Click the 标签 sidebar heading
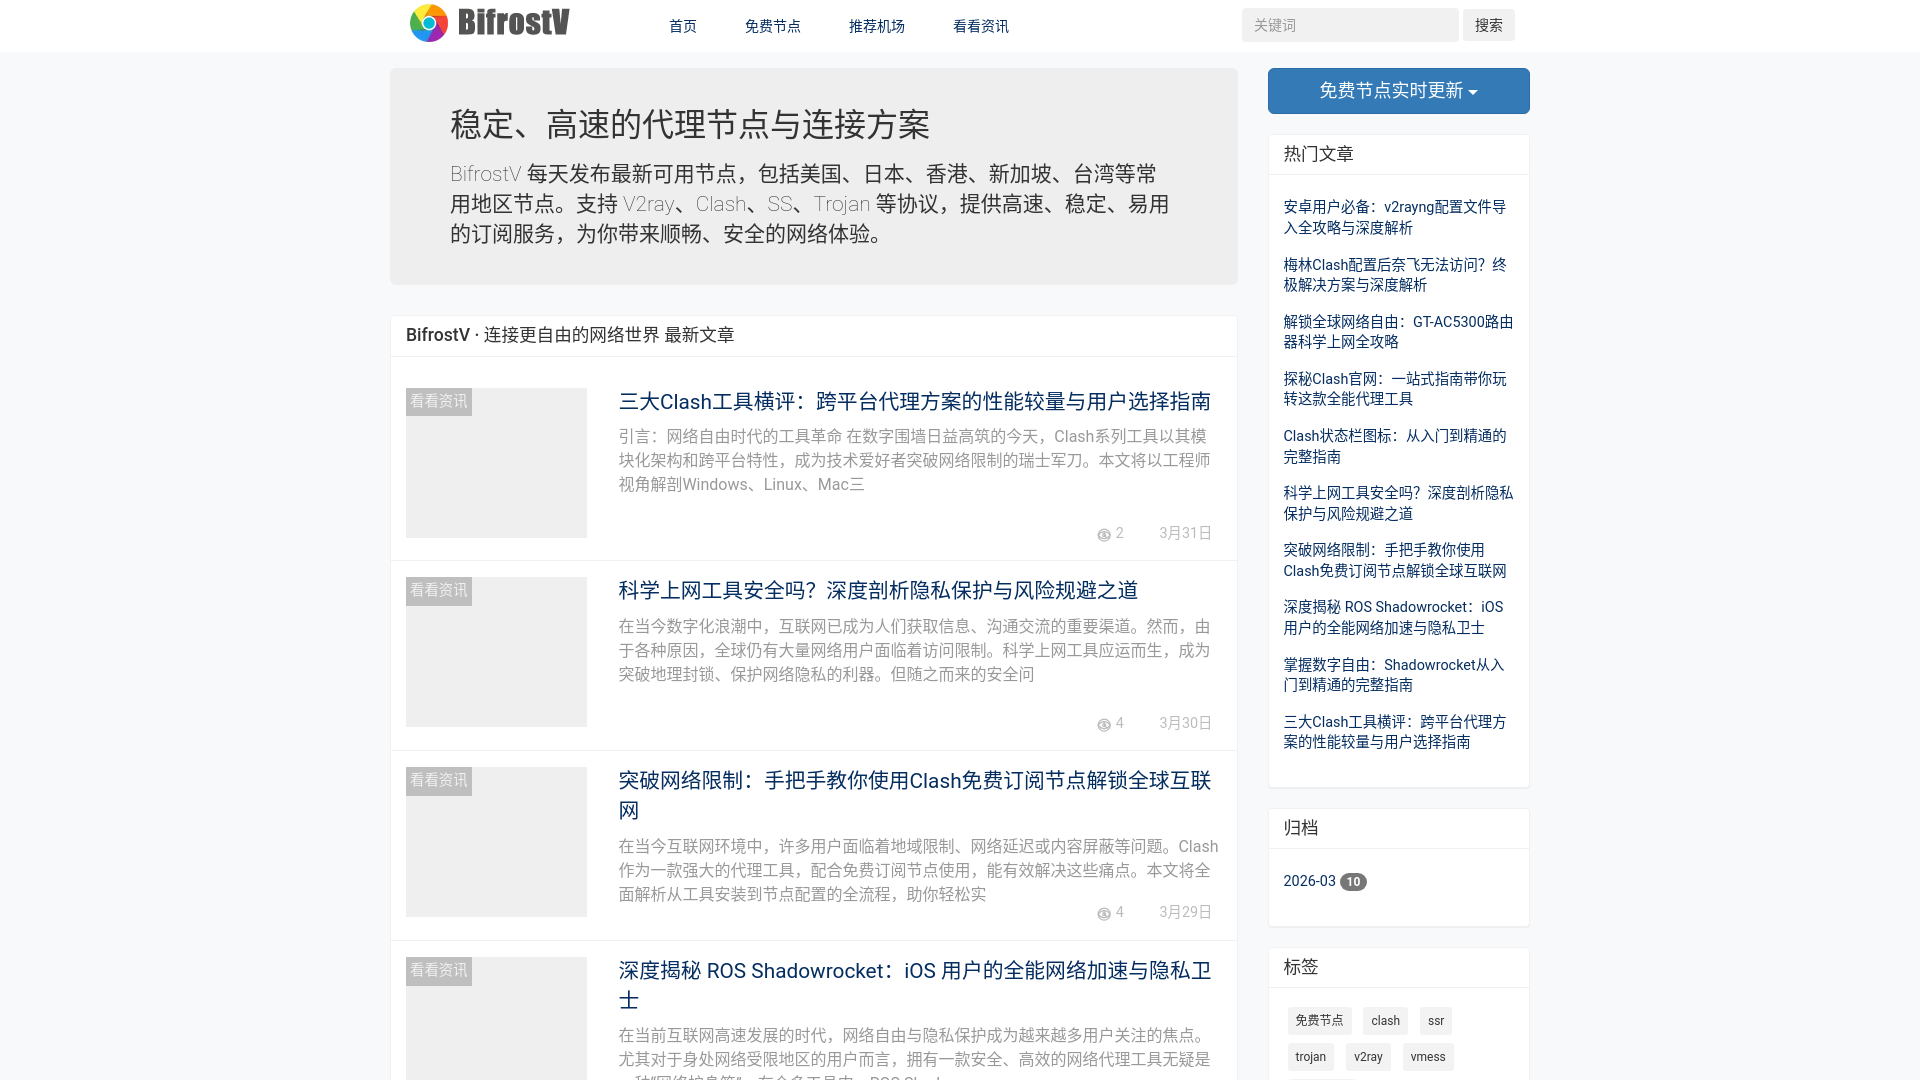Screen dimensions: 1920x1080 [x=1300, y=967]
